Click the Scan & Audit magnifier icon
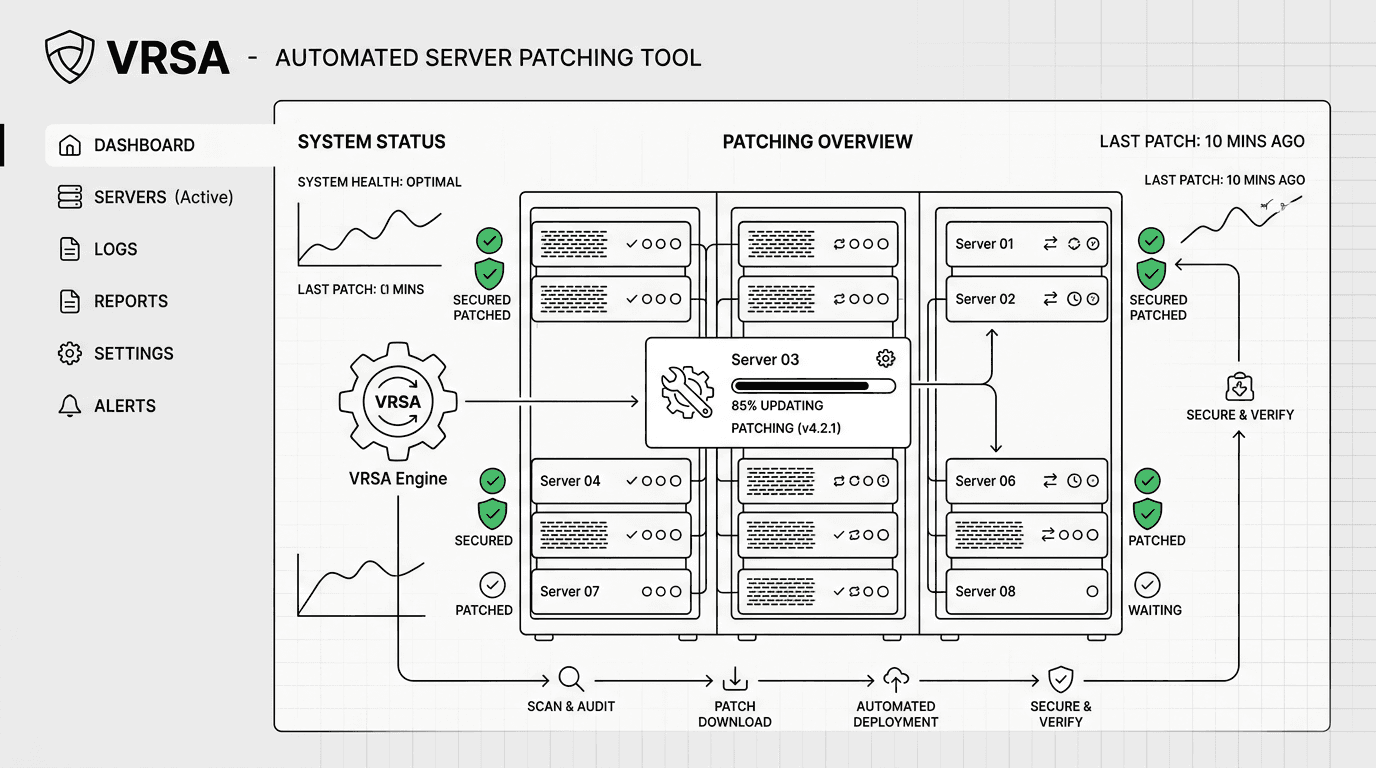Image resolution: width=1376 pixels, height=768 pixels. click(571, 680)
